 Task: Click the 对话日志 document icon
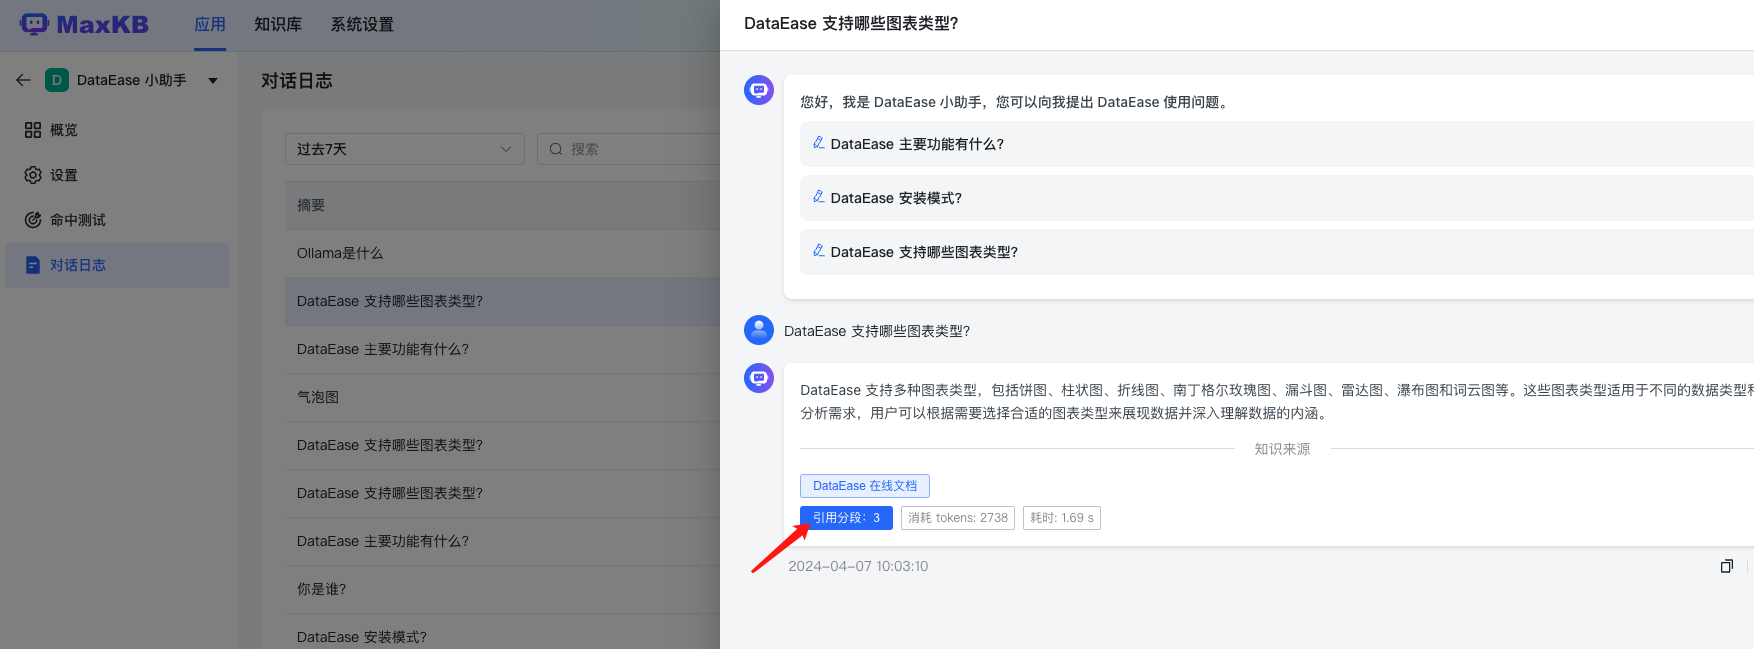33,265
